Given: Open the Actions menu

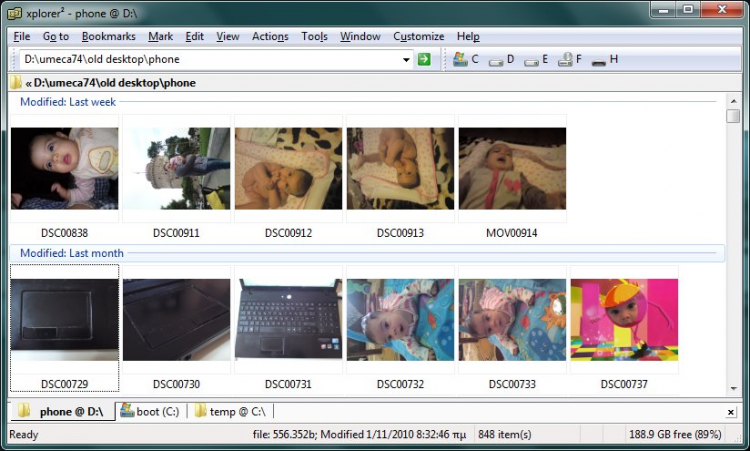Looking at the screenshot, I should 270,36.
